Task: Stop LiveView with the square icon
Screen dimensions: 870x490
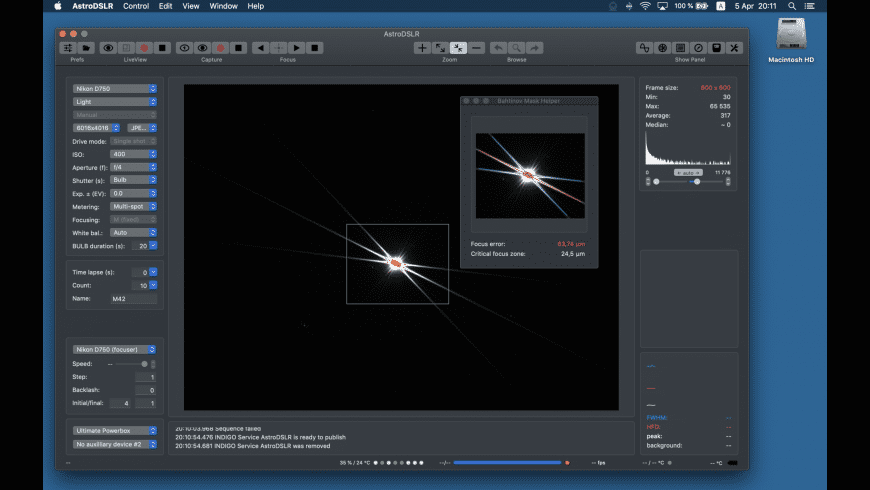Action: coord(162,48)
